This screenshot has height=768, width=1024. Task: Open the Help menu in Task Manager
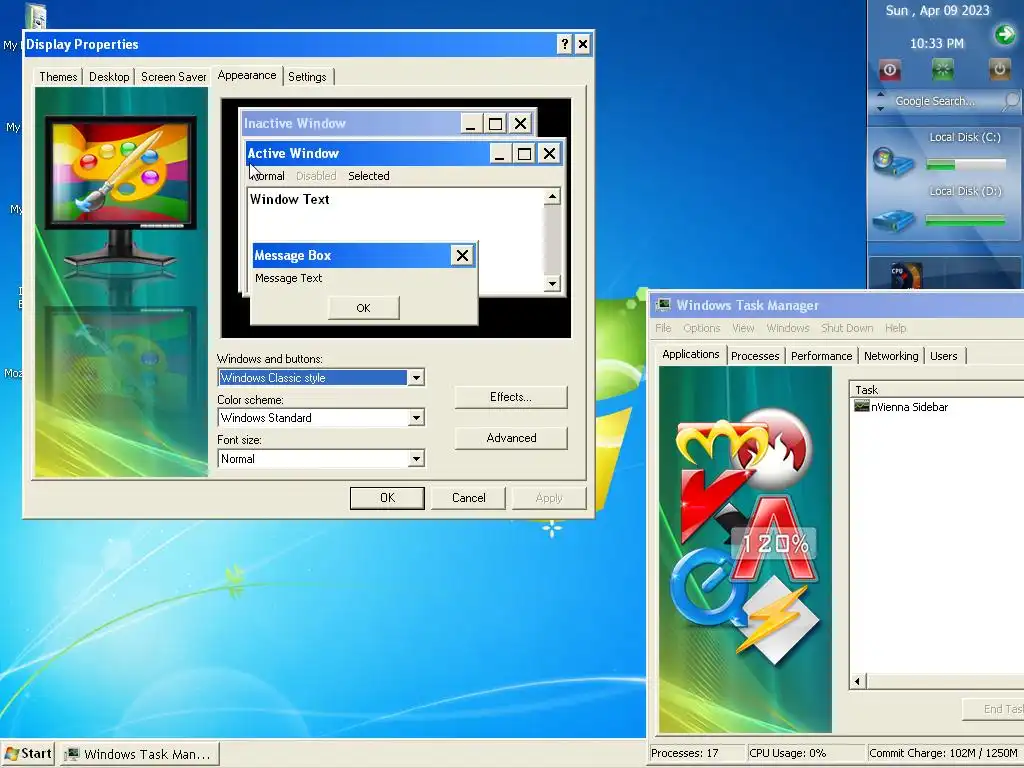pyautogui.click(x=895, y=328)
